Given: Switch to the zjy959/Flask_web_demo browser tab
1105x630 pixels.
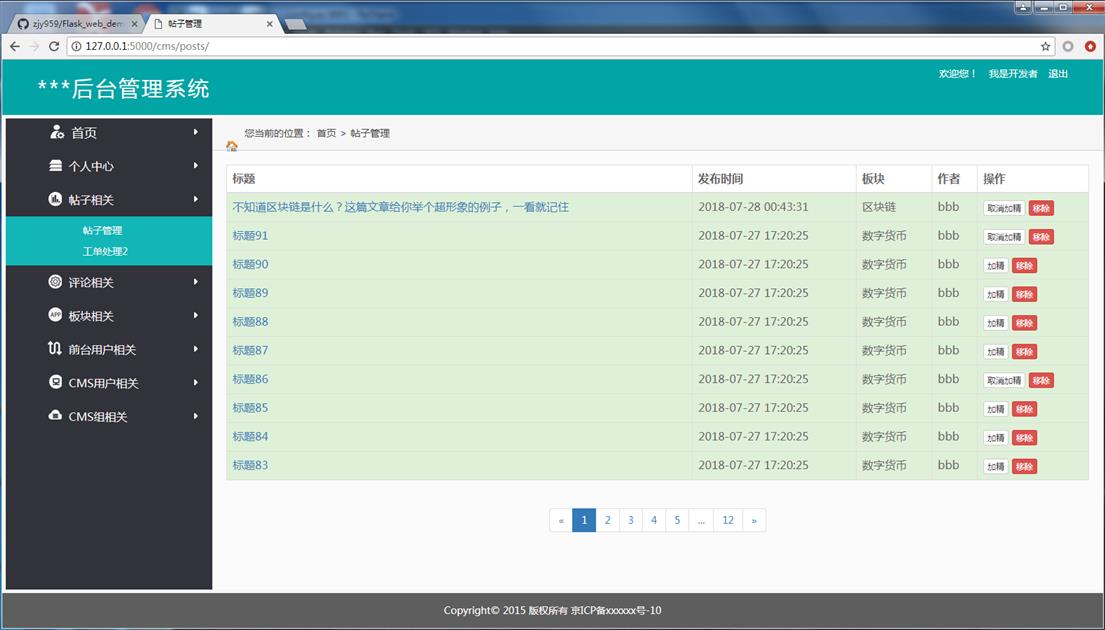Looking at the screenshot, I should (x=74, y=23).
